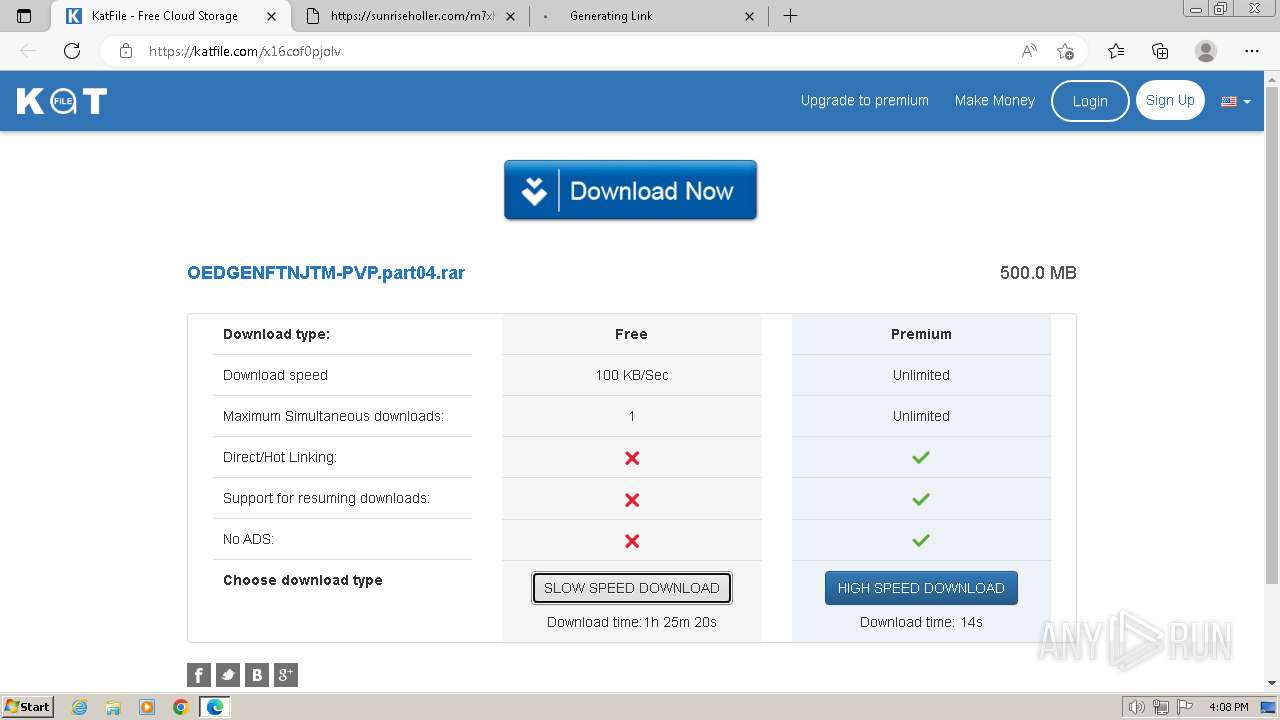
Task: Open the Google Plus share icon
Action: click(286, 675)
